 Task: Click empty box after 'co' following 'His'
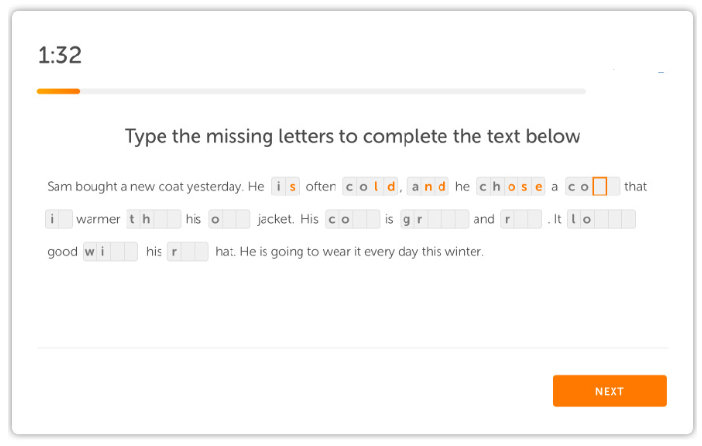coord(360,219)
